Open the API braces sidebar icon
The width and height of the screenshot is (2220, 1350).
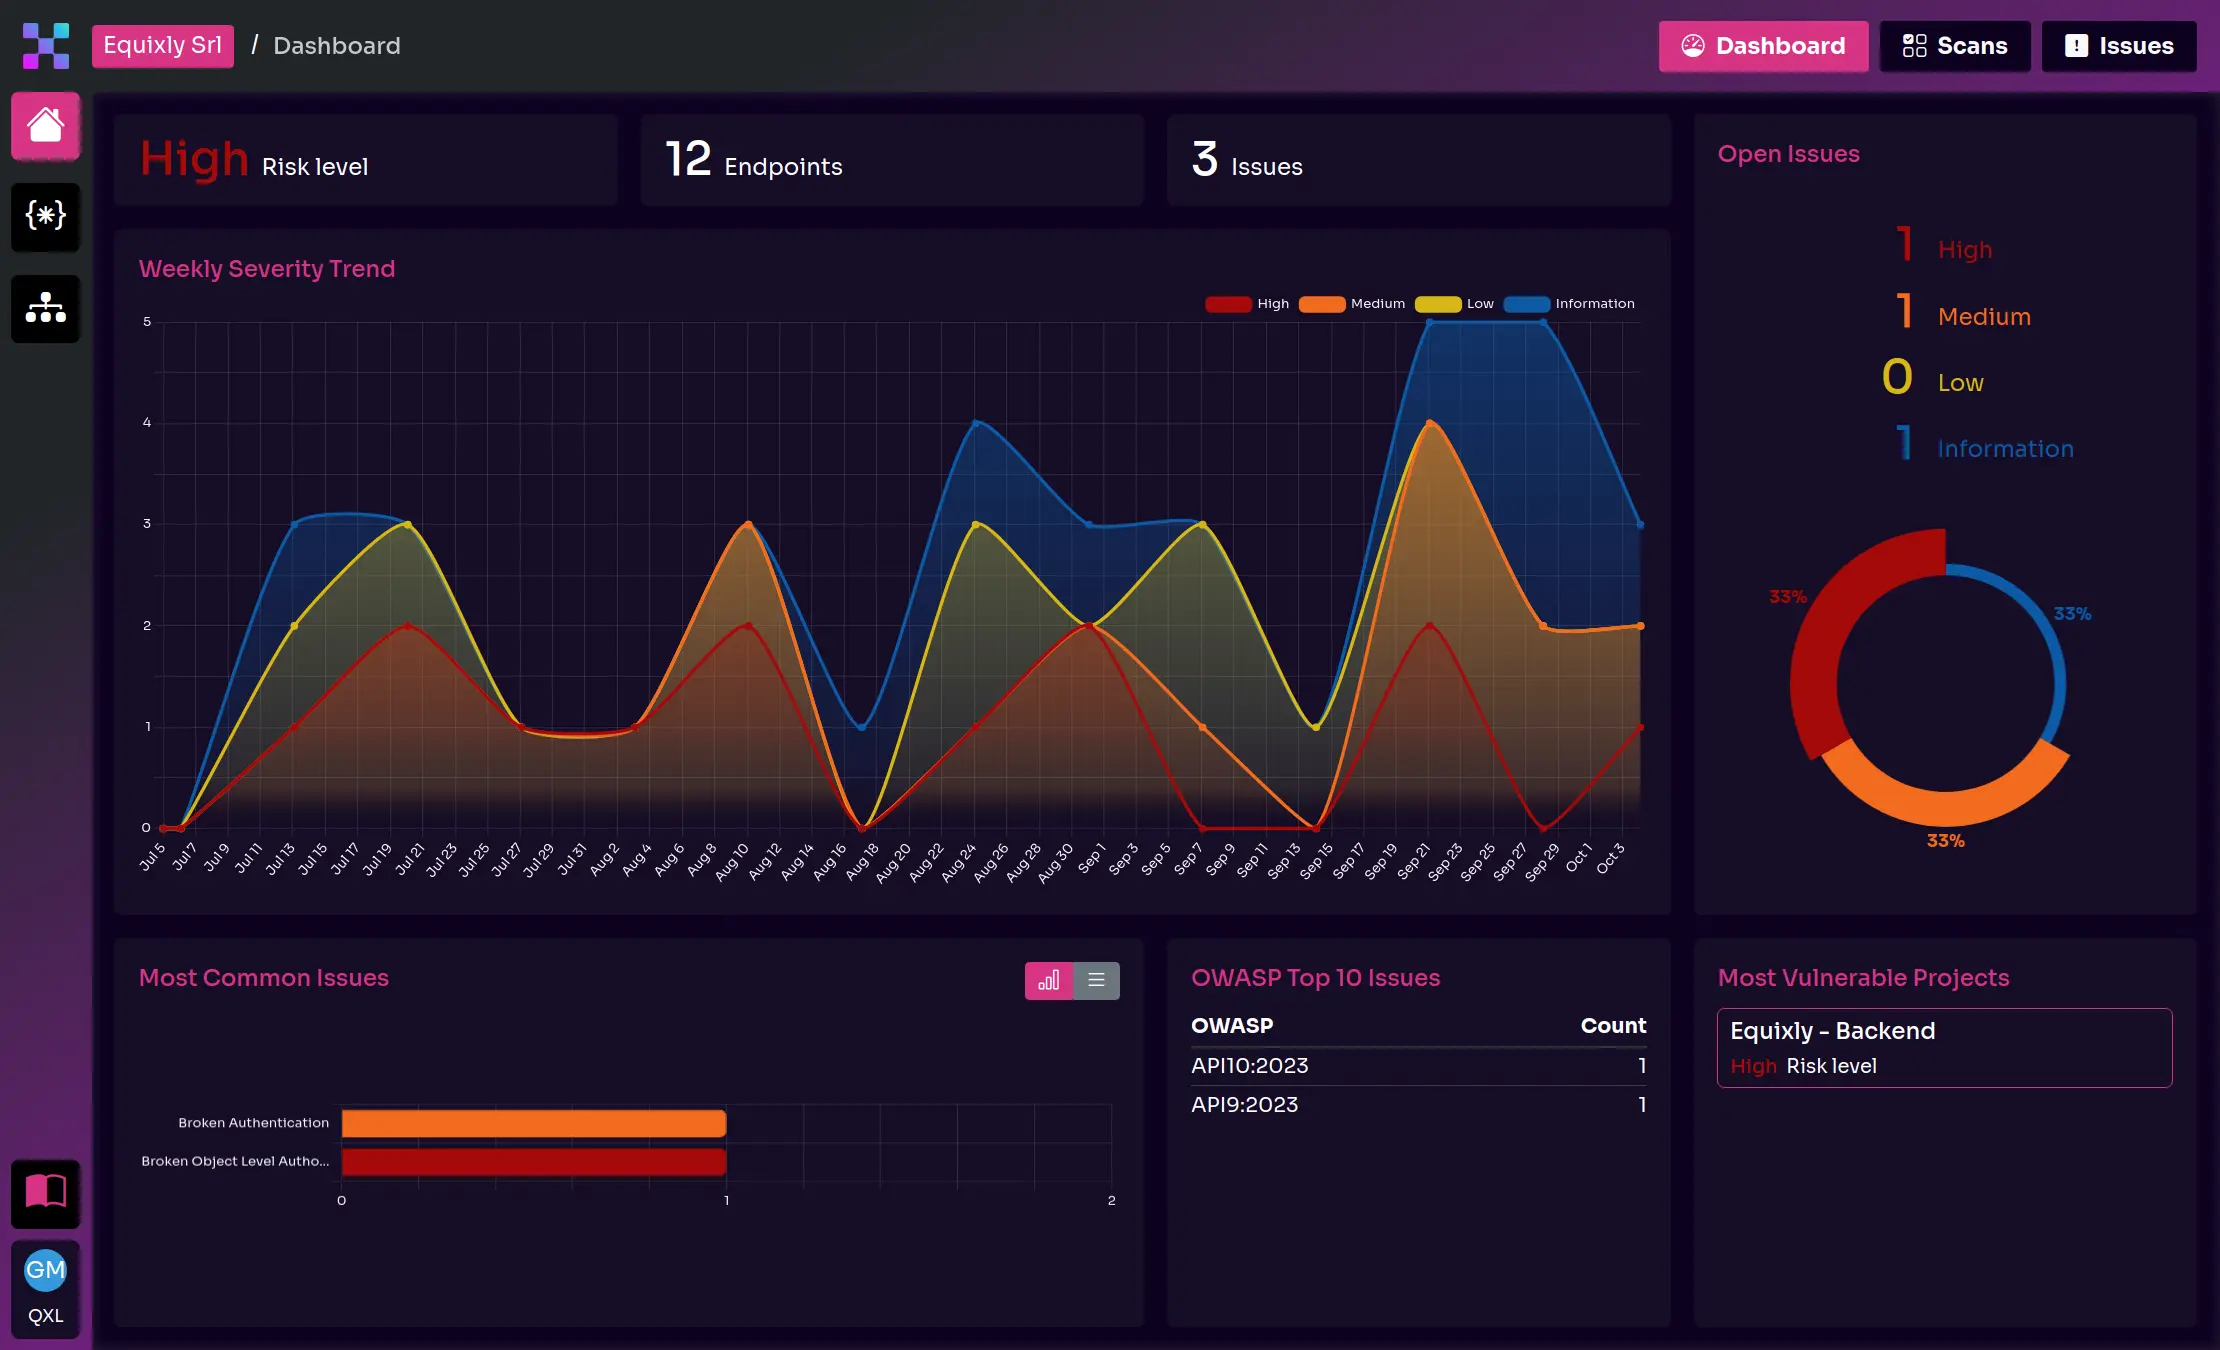(46, 216)
